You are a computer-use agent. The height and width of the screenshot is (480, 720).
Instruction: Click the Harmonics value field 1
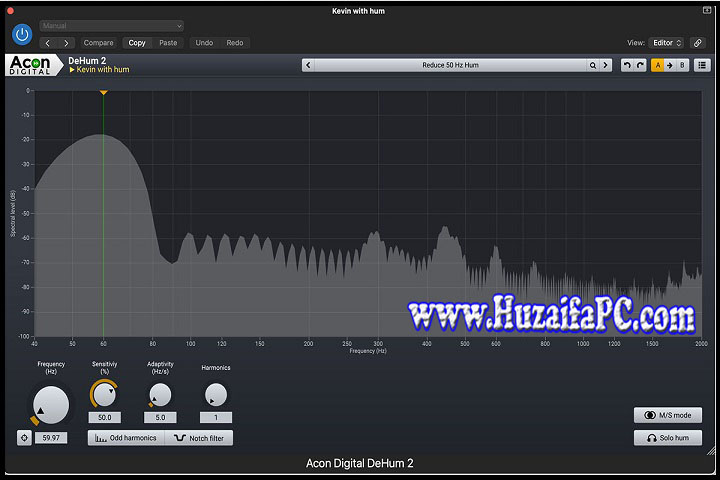pos(216,417)
